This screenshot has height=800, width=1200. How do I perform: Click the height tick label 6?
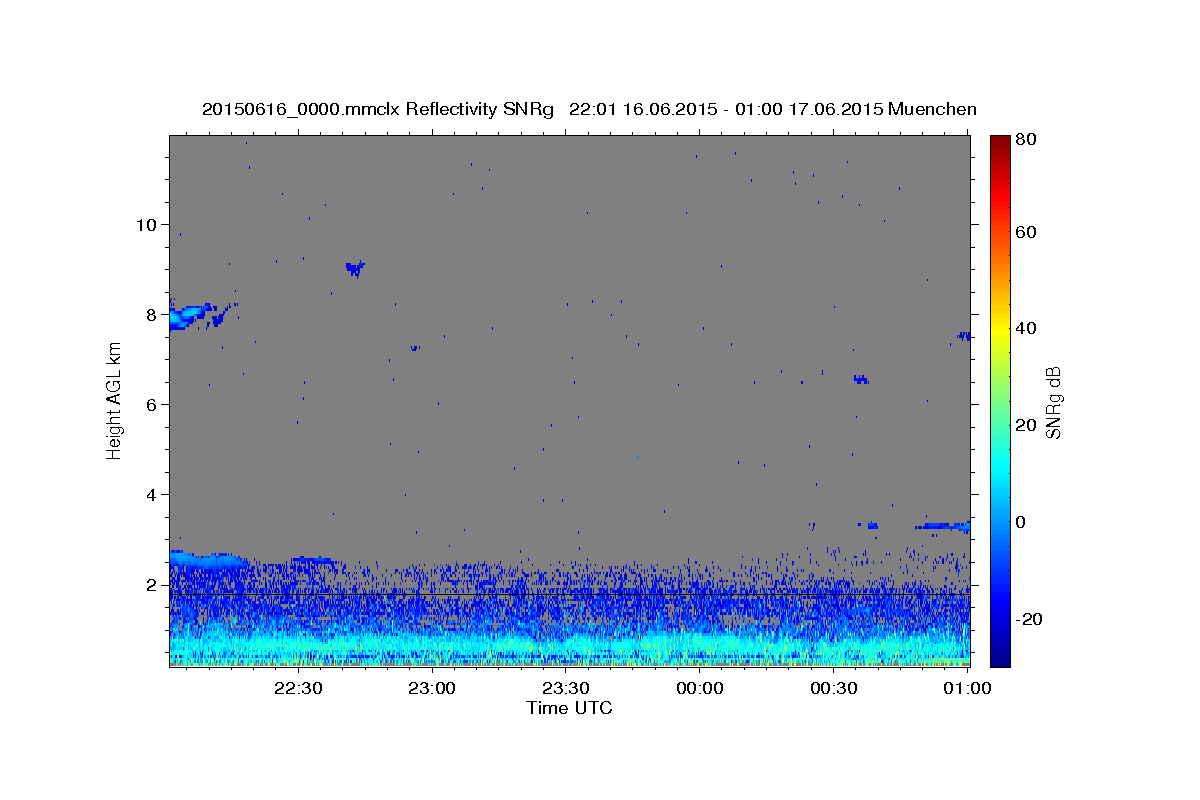coord(153,404)
